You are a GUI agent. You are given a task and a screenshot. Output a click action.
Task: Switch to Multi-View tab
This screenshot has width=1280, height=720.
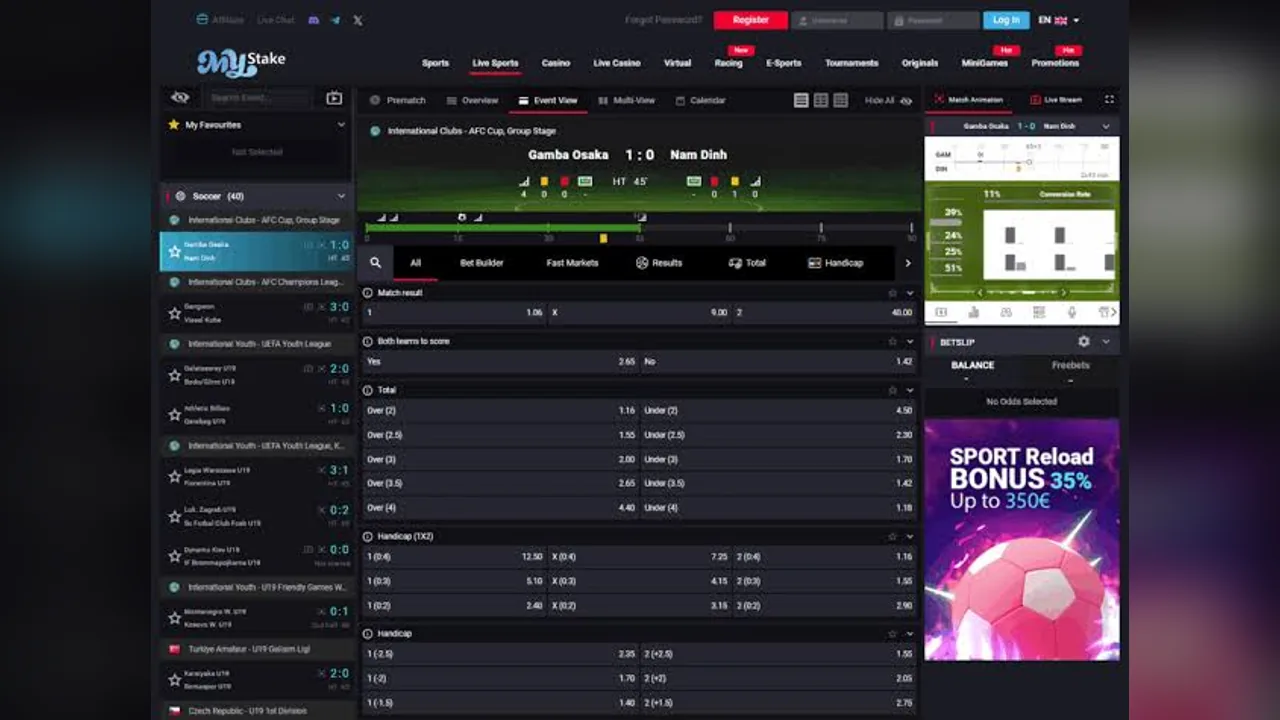point(627,100)
